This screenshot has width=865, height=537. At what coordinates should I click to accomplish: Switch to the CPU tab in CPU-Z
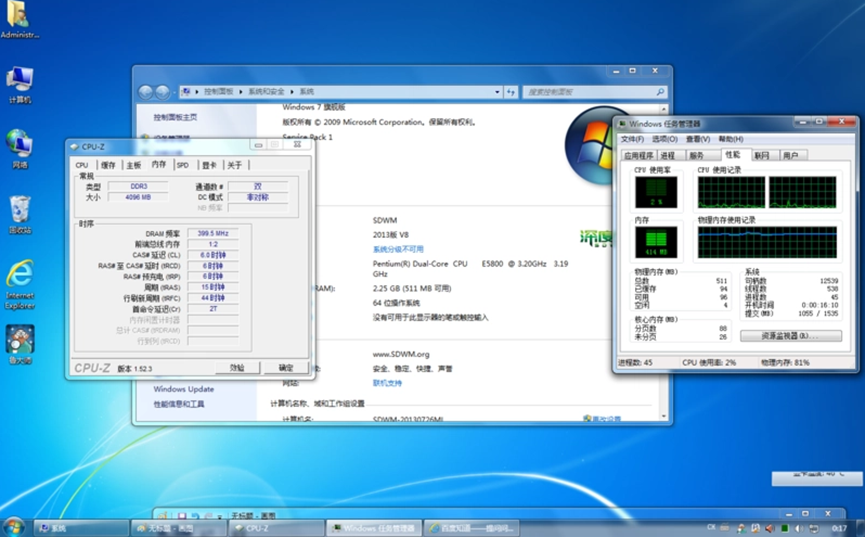82,165
